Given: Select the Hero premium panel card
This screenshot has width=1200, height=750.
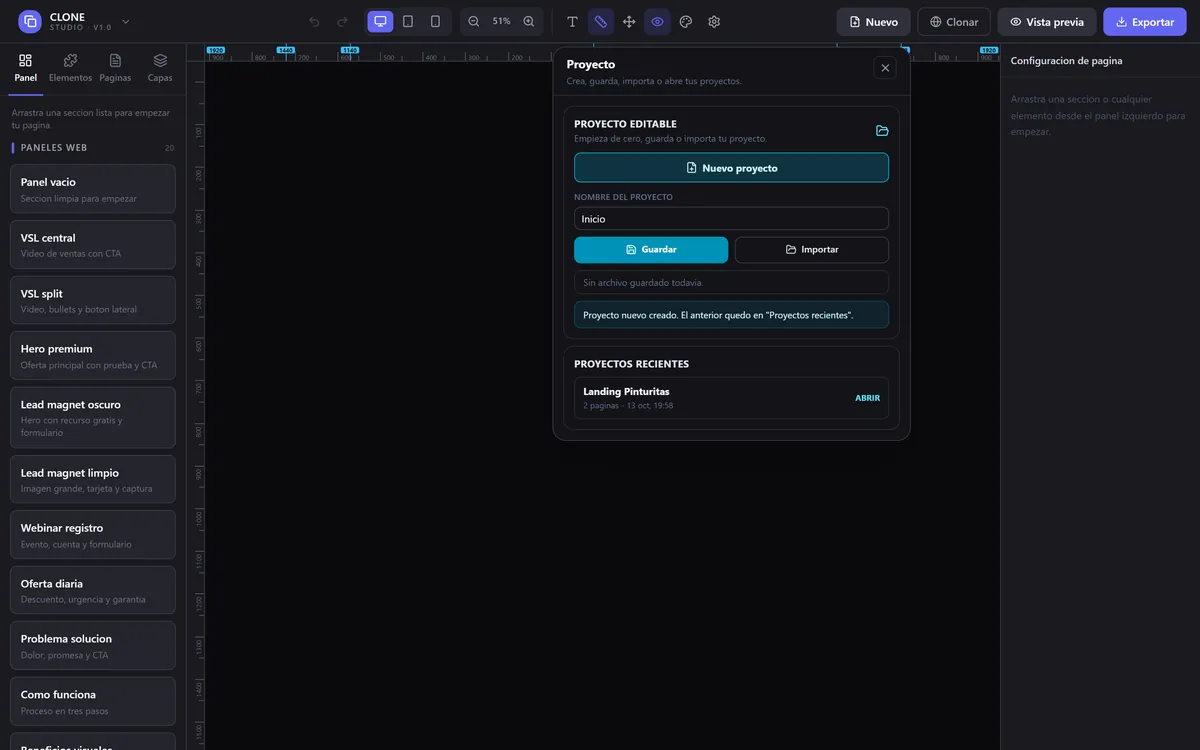Looking at the screenshot, I should click(x=93, y=356).
